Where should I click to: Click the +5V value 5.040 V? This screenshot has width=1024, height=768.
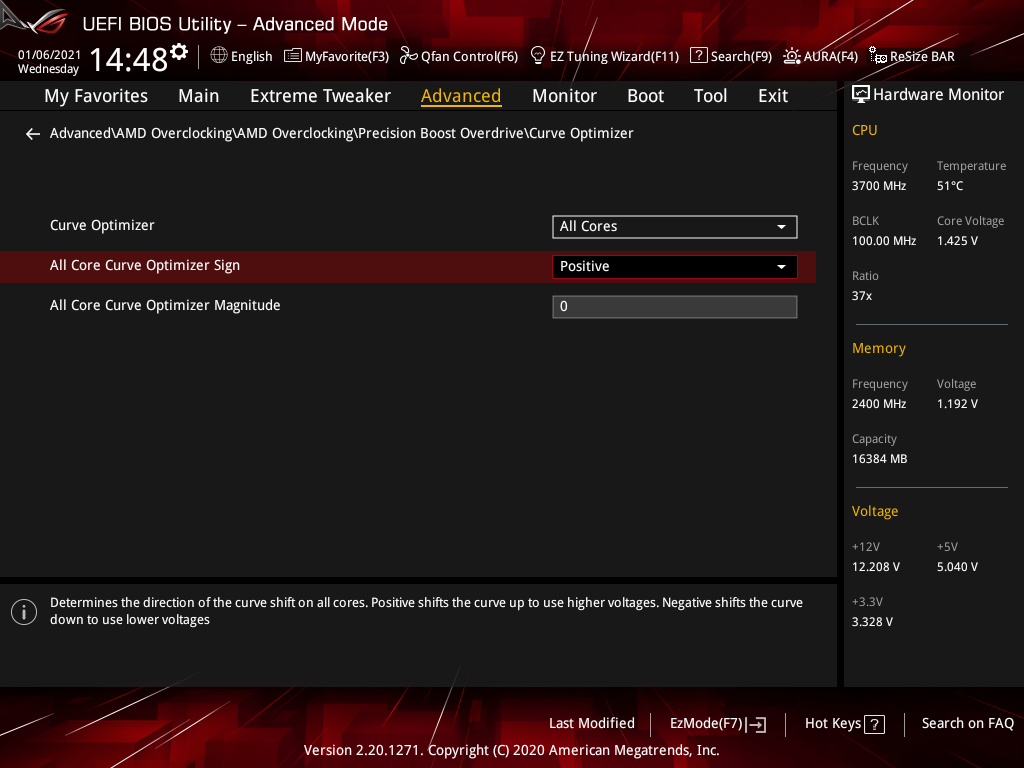[957, 567]
